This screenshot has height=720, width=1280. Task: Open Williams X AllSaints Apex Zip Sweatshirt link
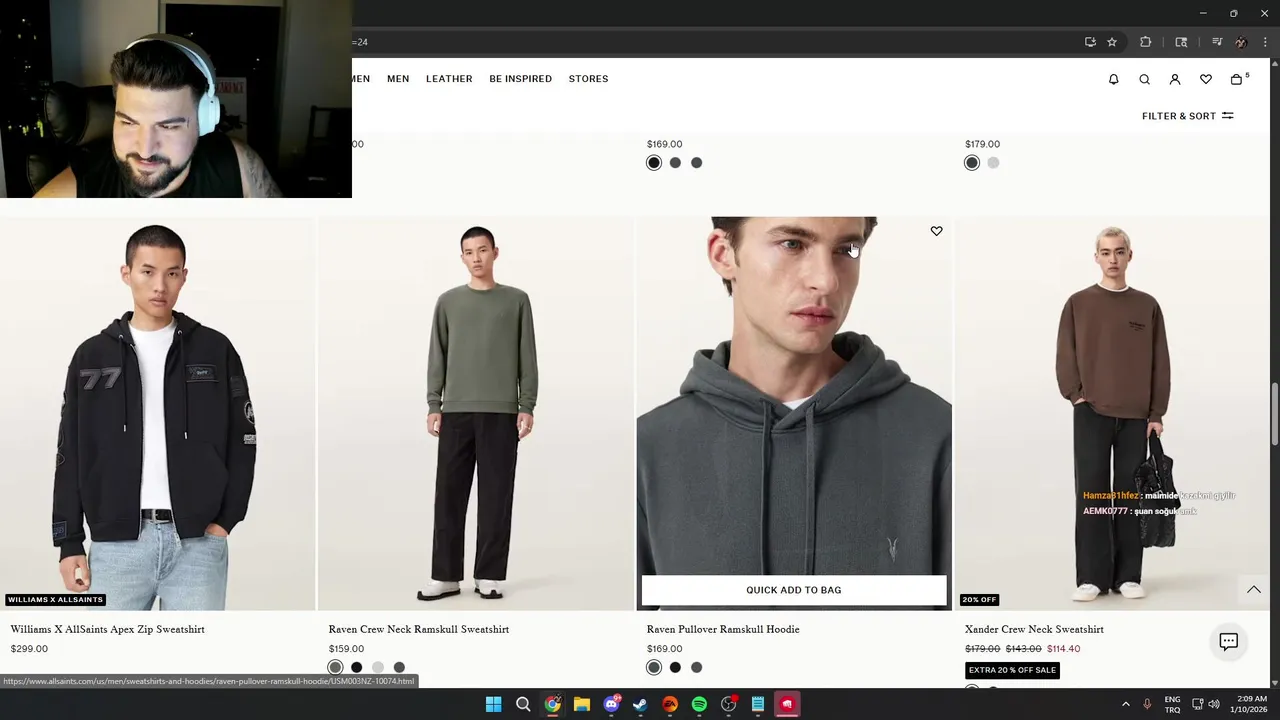pos(107,629)
